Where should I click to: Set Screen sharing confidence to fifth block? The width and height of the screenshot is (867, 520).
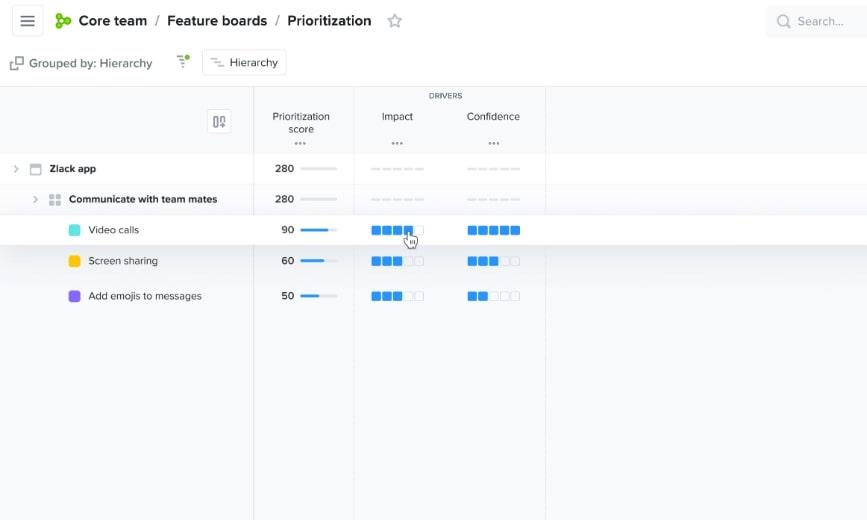click(515, 261)
